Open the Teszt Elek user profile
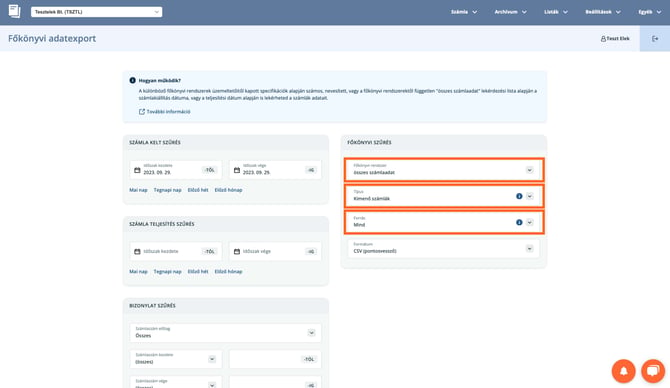 click(615, 38)
